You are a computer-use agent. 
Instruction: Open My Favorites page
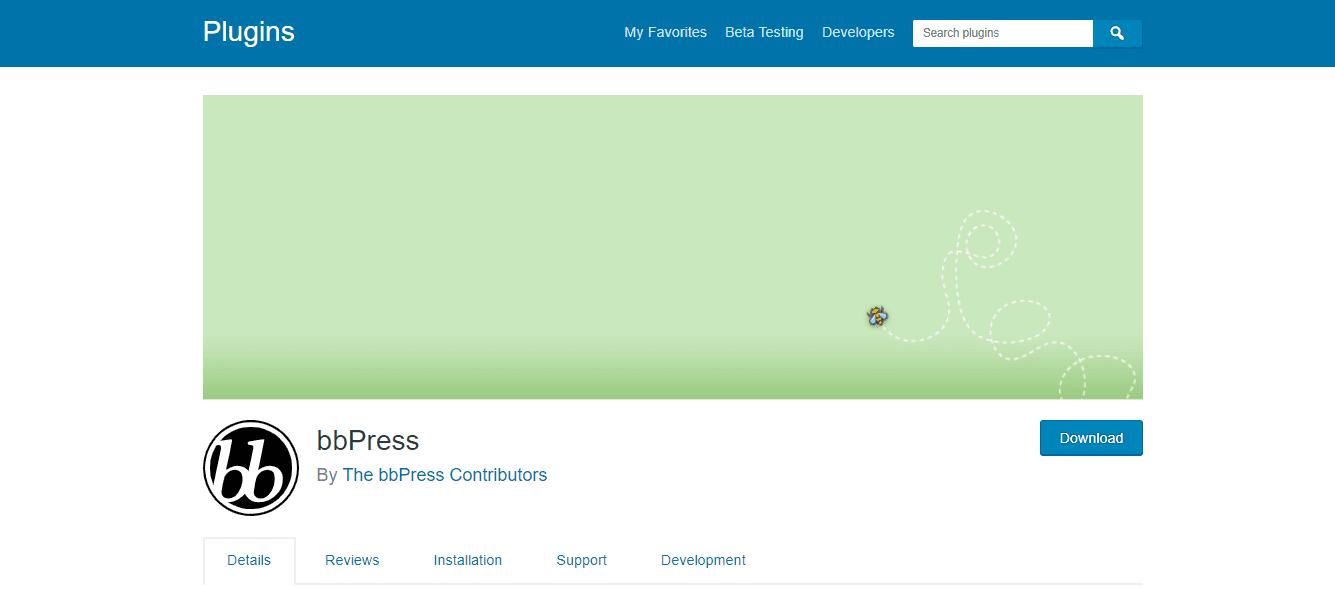(x=665, y=32)
